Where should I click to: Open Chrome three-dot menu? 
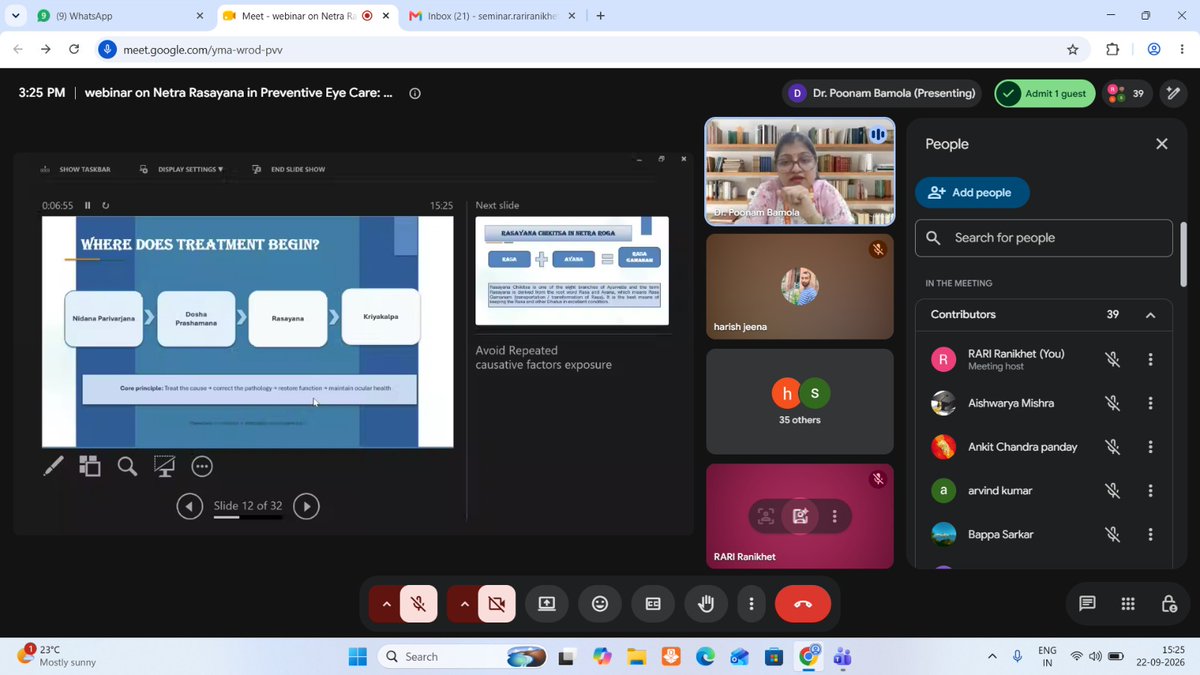(1183, 49)
